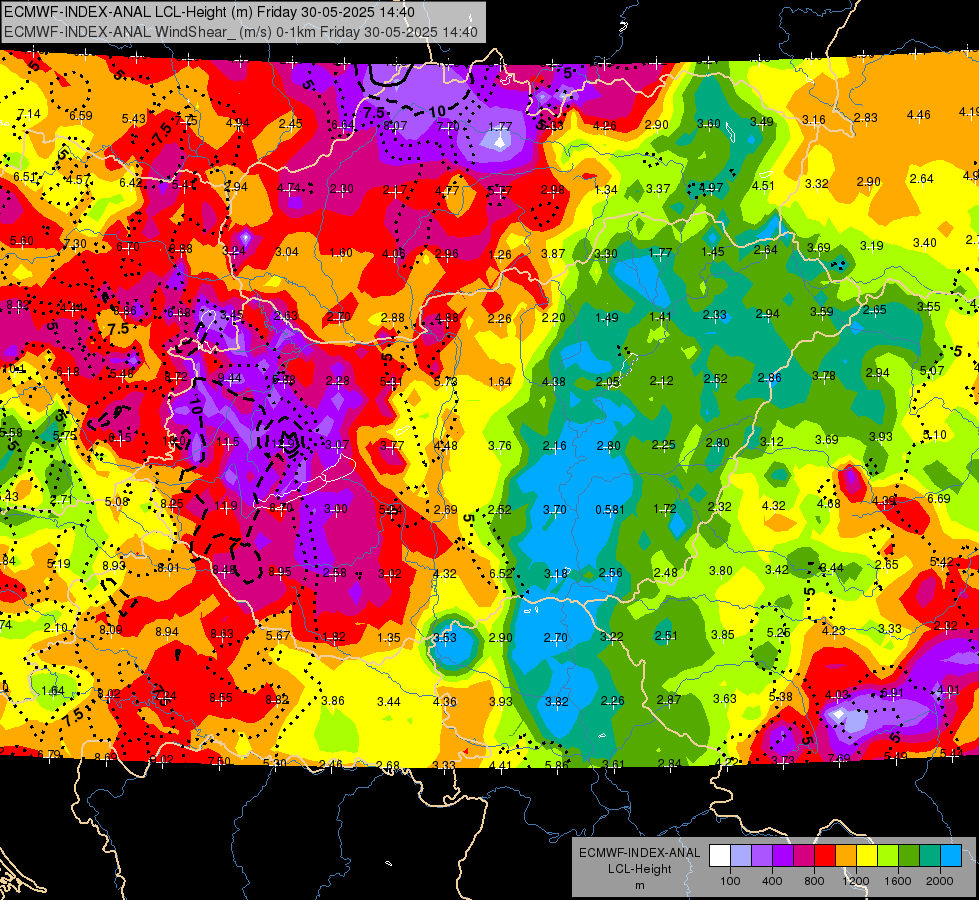Click the wind shear value 3.04
Viewport: 979px width, 900px height.
(x=287, y=252)
